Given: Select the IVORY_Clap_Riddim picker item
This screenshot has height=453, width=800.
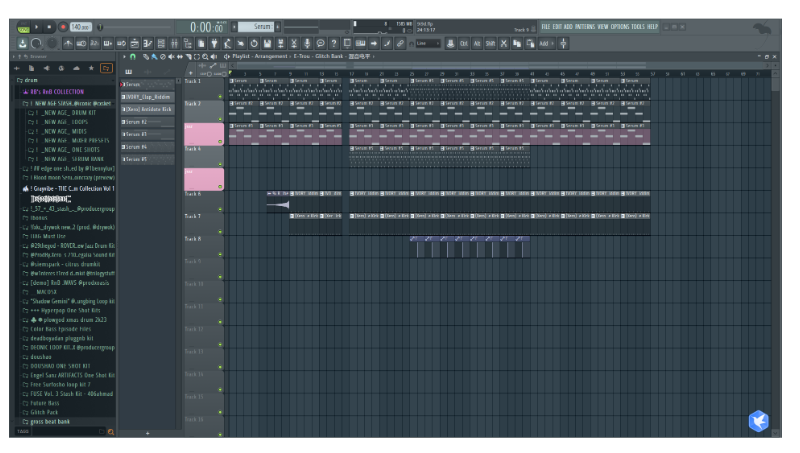Looking at the screenshot, I should coord(147,97).
